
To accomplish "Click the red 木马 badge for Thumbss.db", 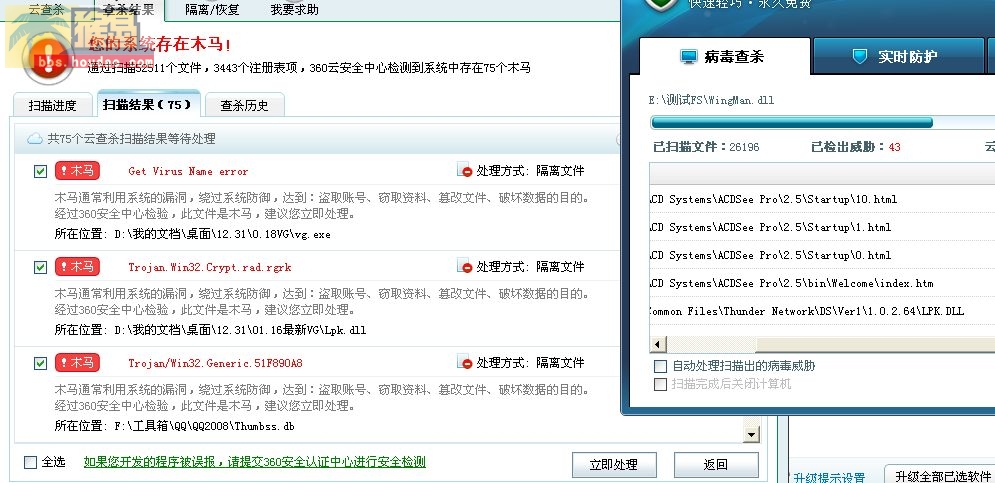I will point(77,362).
